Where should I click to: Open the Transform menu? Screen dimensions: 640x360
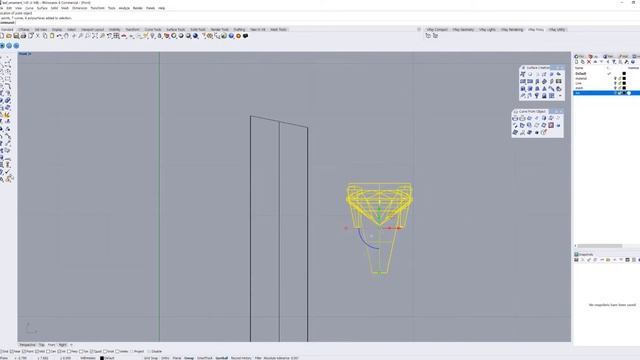[x=98, y=8]
